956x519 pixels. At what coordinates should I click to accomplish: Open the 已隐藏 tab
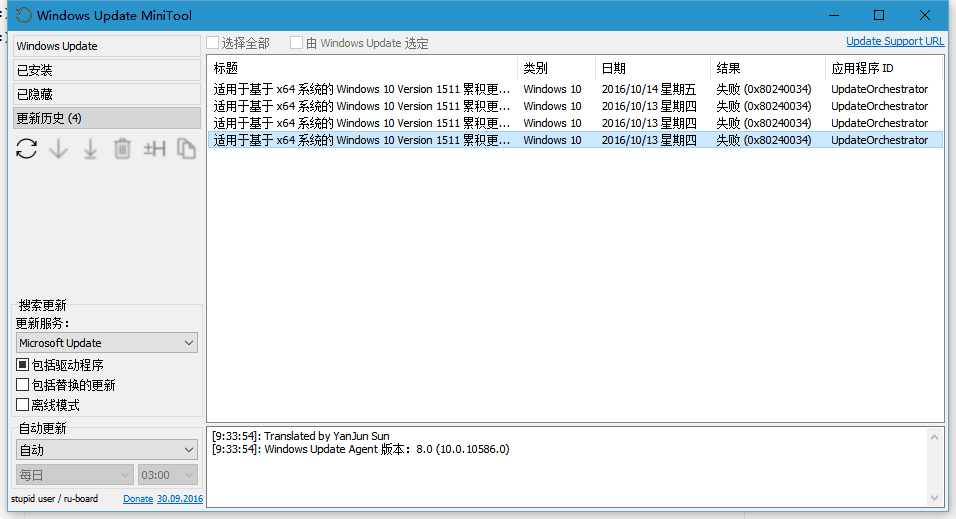click(x=106, y=94)
